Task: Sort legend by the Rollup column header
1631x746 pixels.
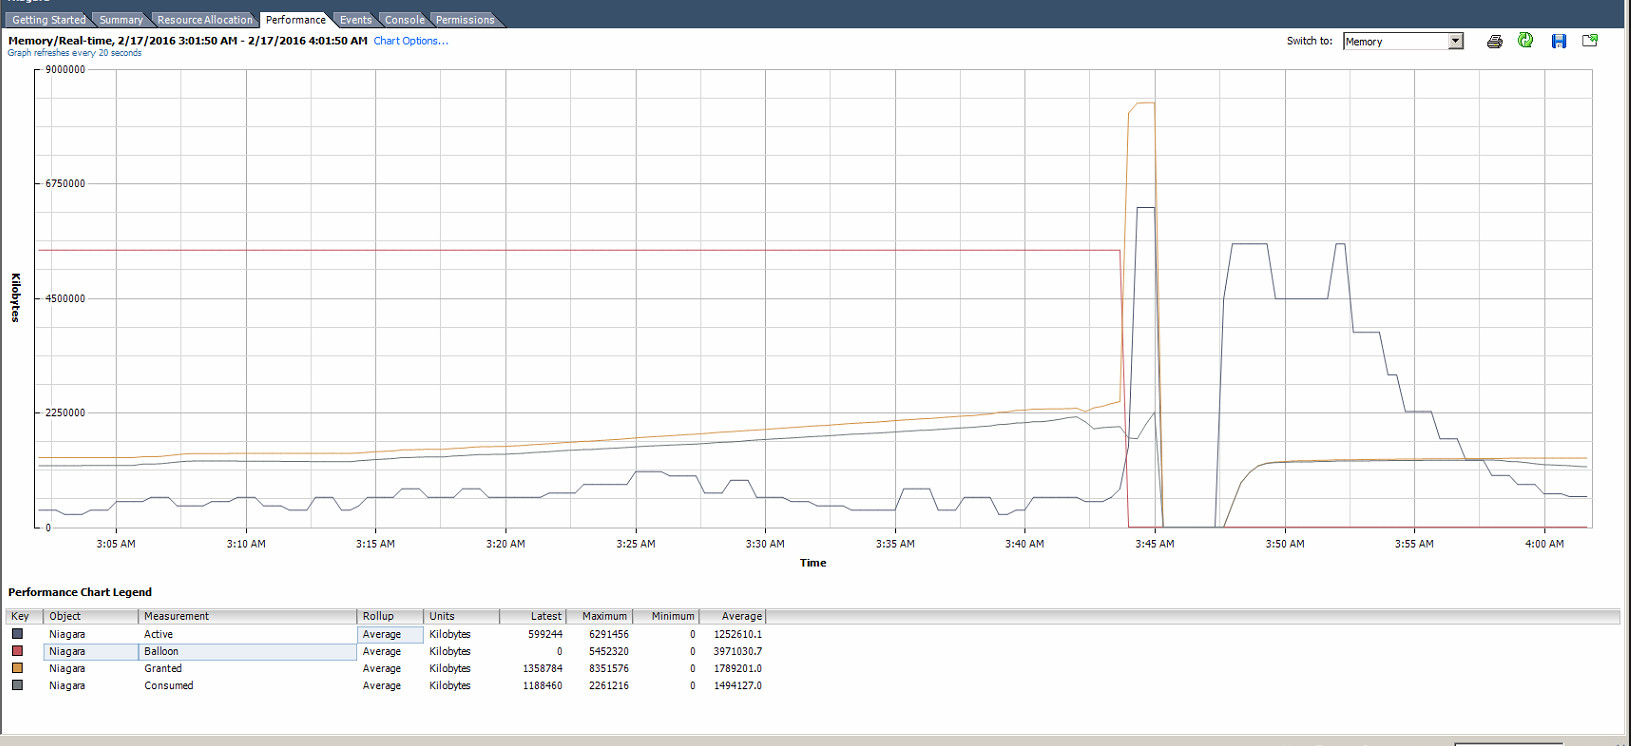Action: coord(390,616)
